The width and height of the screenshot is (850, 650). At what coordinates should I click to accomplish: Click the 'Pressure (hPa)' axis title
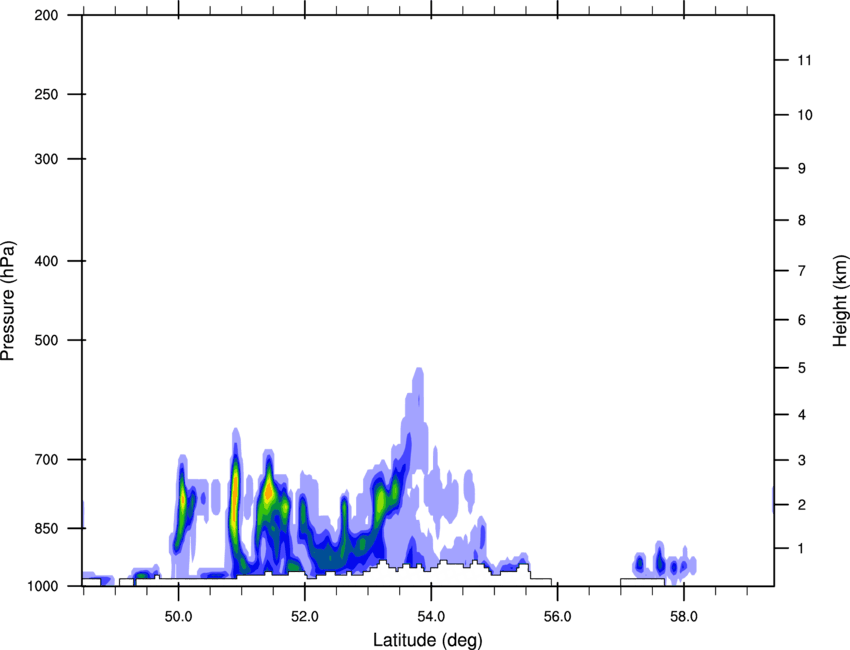(8, 300)
